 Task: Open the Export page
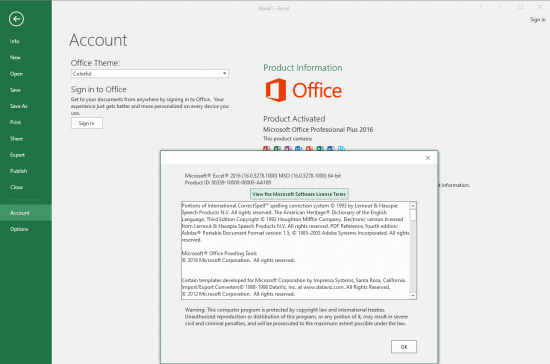[17, 155]
